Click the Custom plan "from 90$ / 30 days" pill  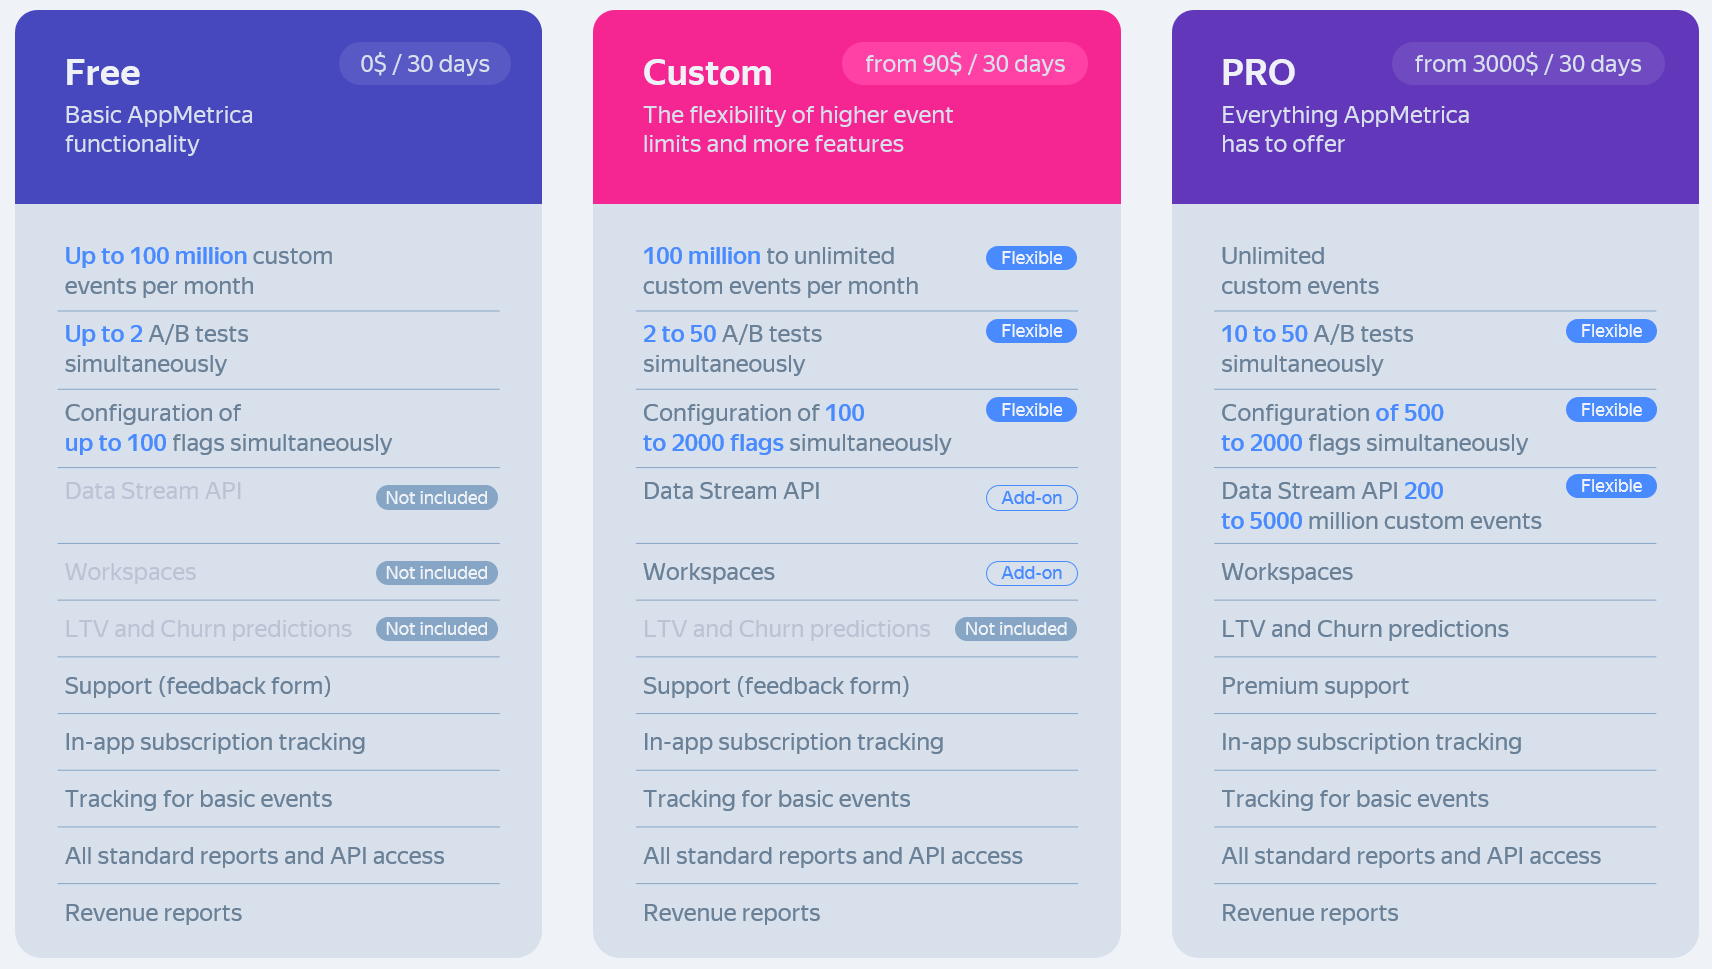click(x=964, y=64)
